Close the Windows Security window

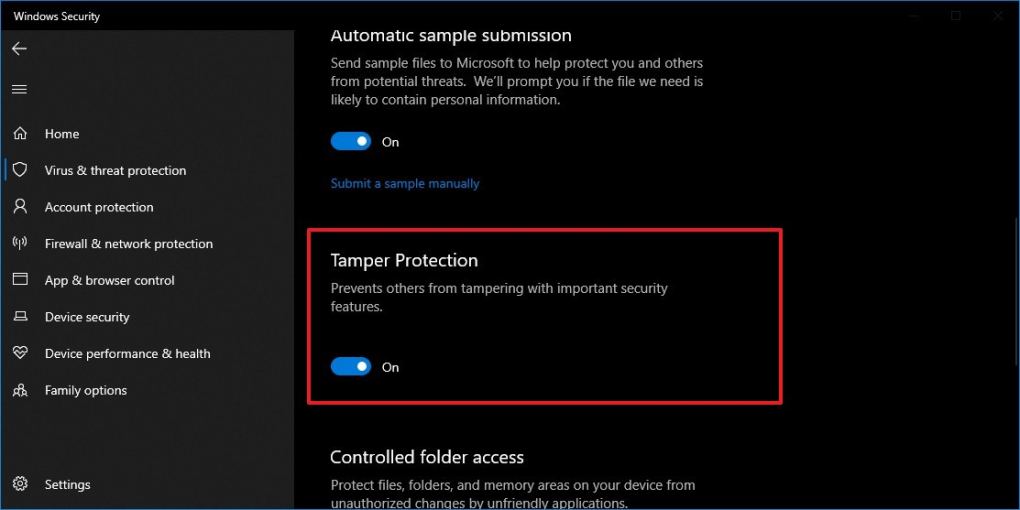click(997, 16)
